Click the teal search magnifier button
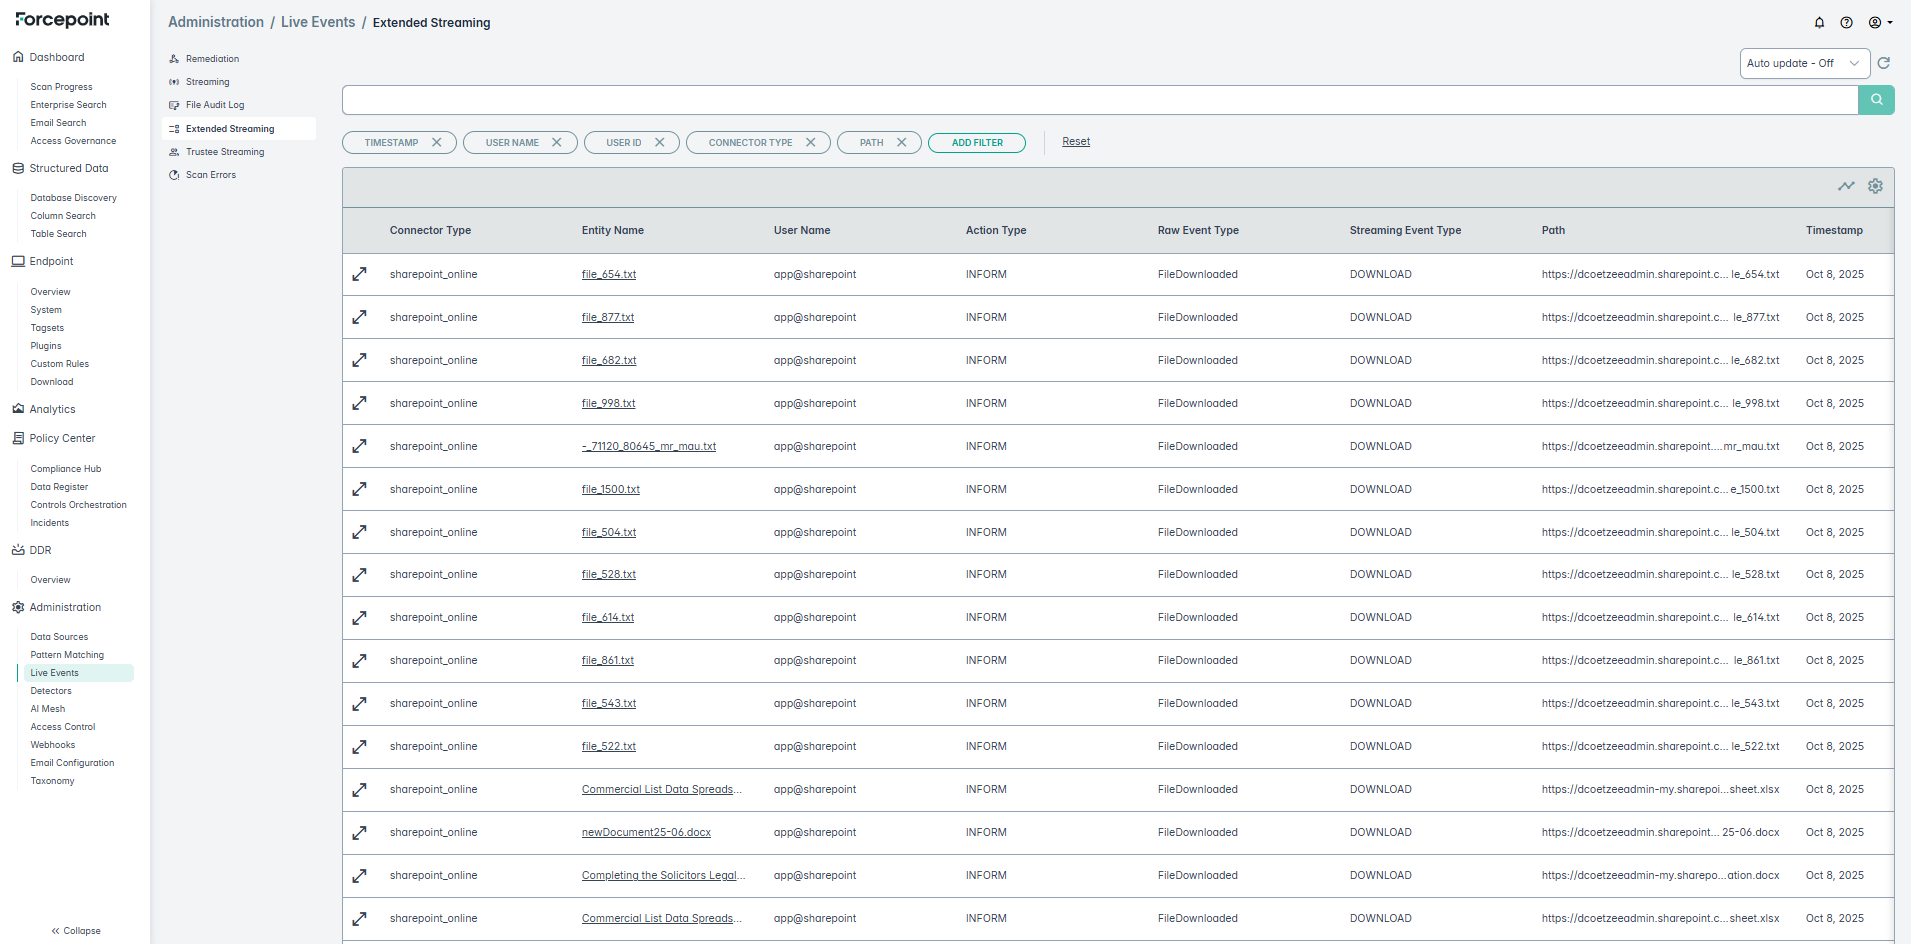 [x=1876, y=100]
